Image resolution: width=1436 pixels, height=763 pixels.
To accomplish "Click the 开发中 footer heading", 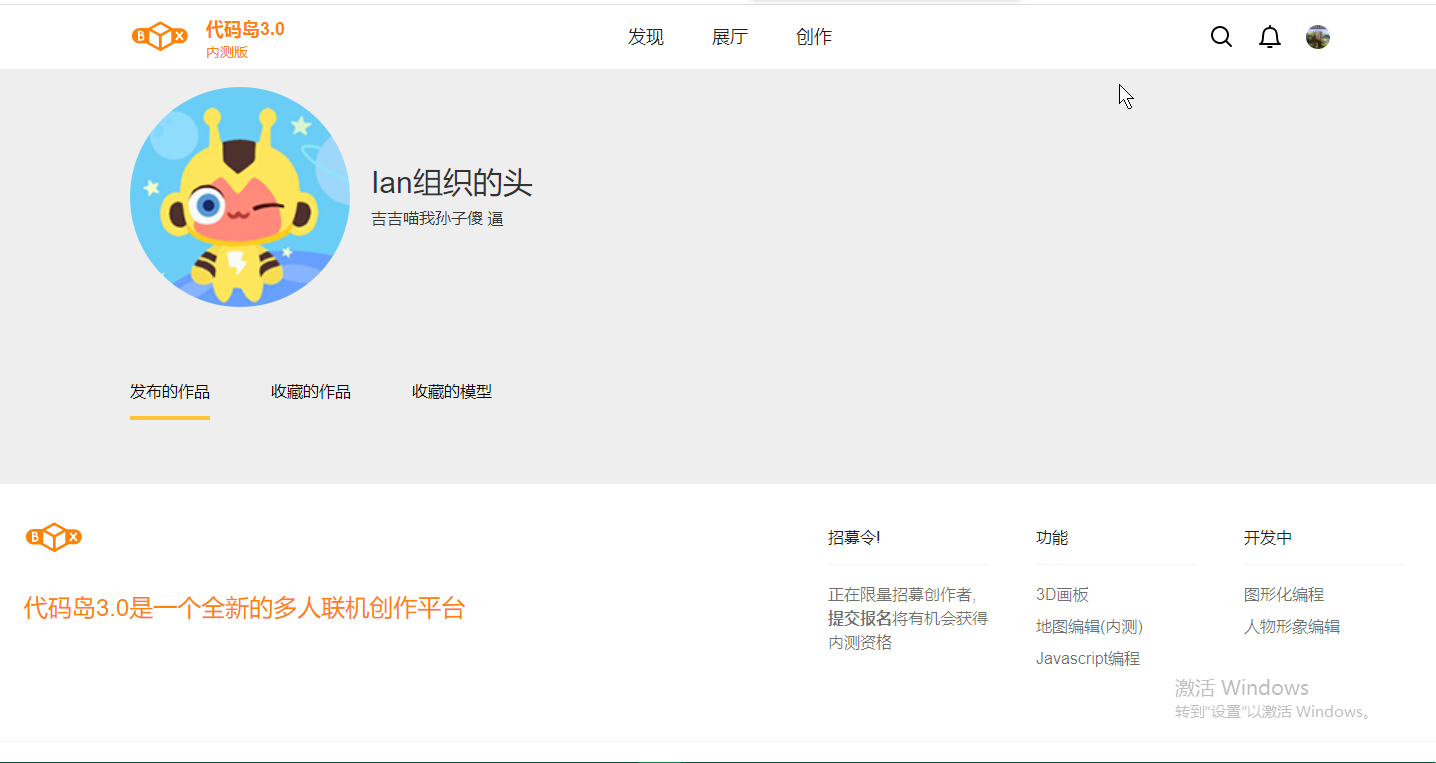I will 1268,537.
